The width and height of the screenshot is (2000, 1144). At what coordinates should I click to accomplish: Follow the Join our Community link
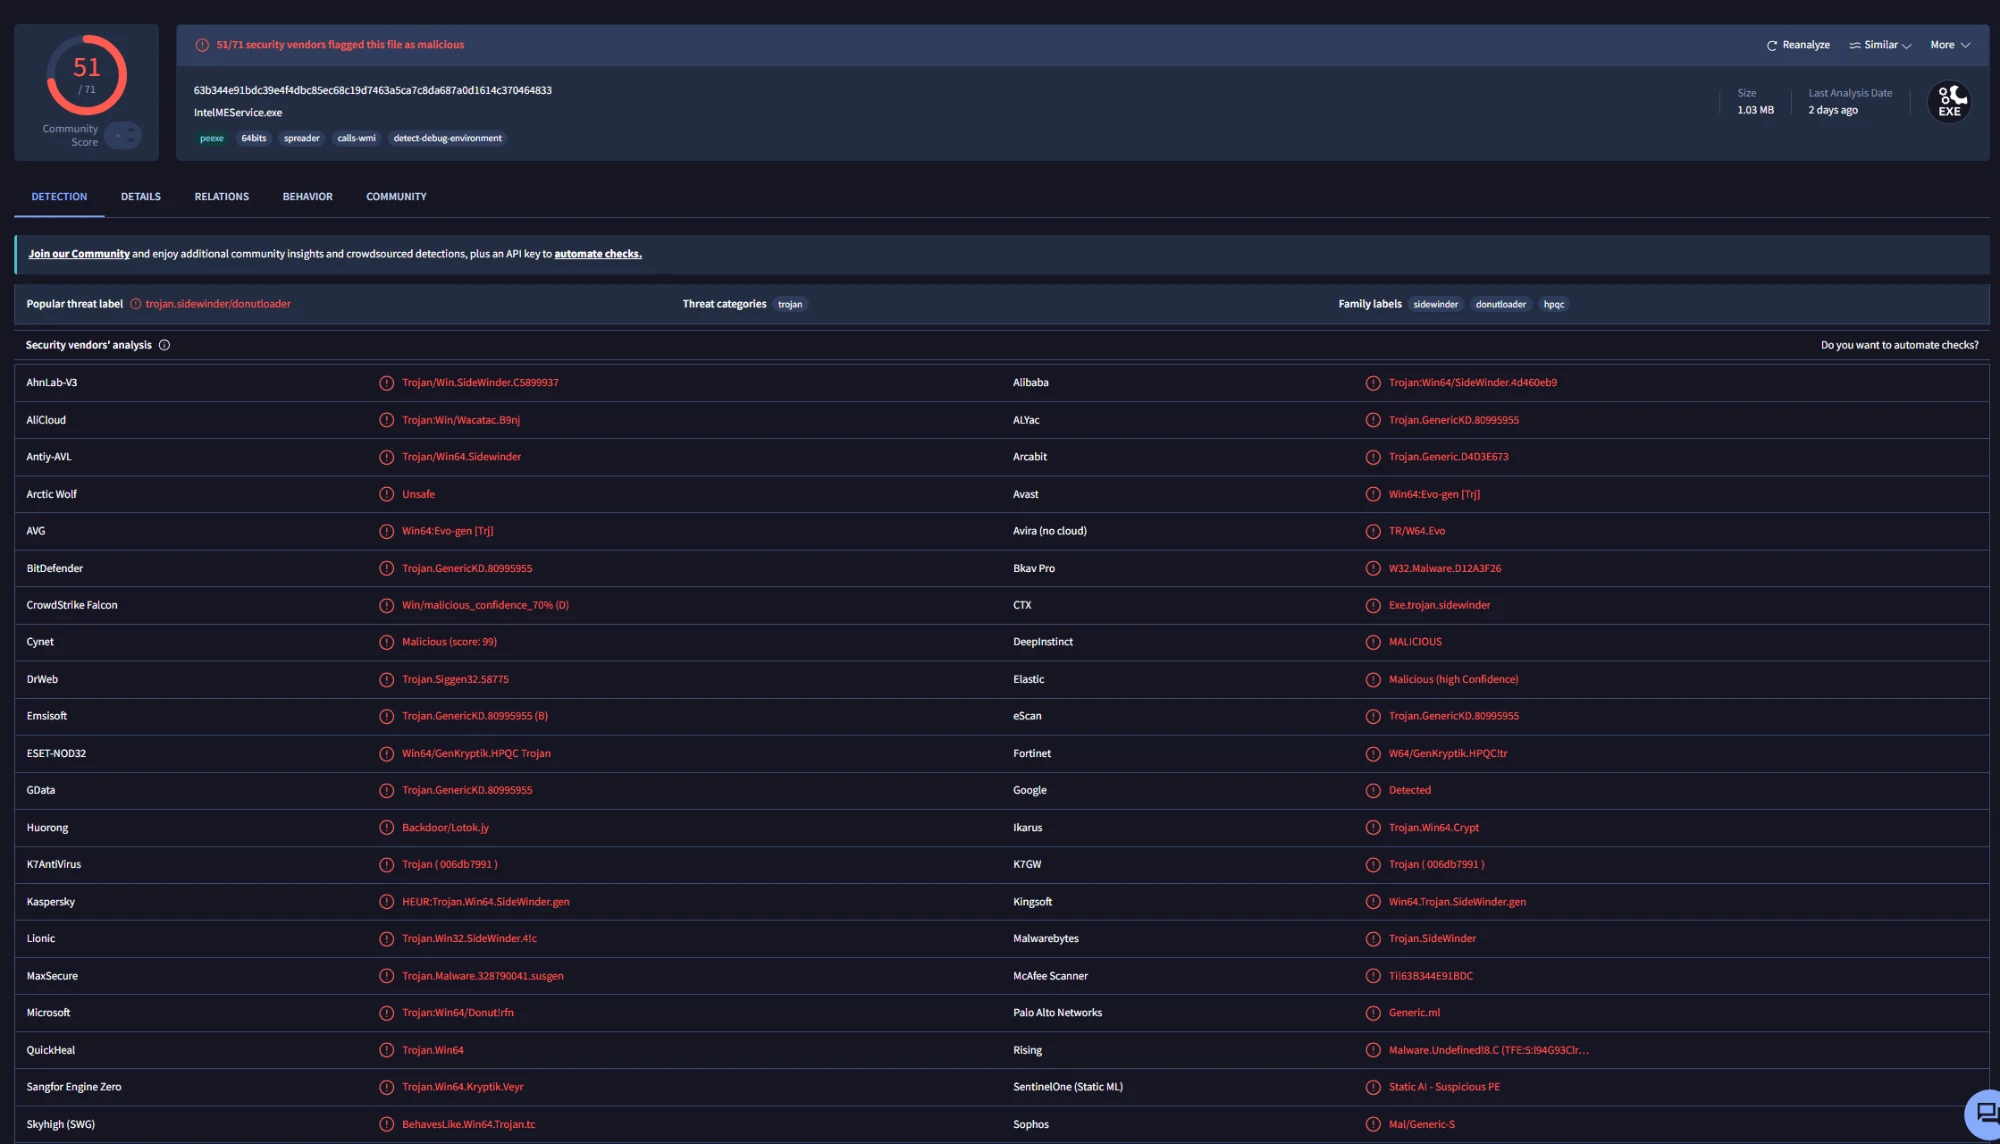coord(79,254)
